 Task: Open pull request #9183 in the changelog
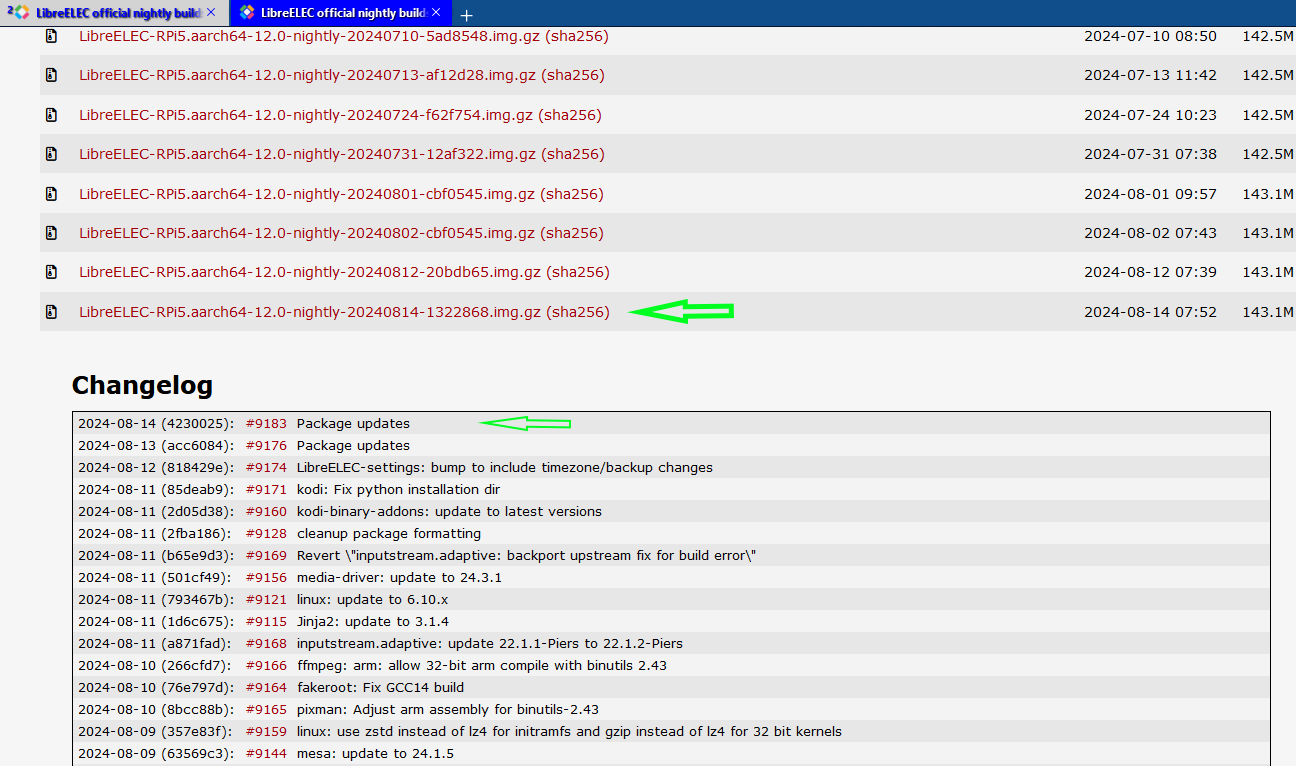point(266,424)
